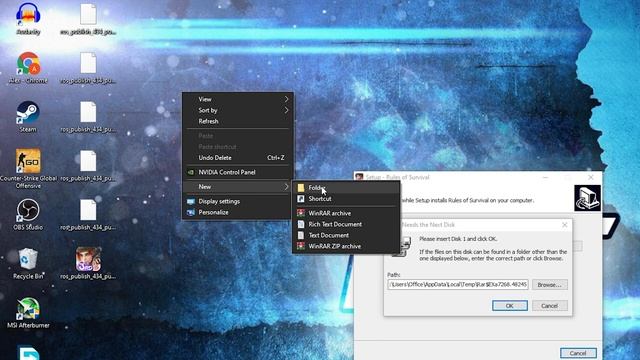Click the NVIDIA logo icon in context menu

point(191,172)
